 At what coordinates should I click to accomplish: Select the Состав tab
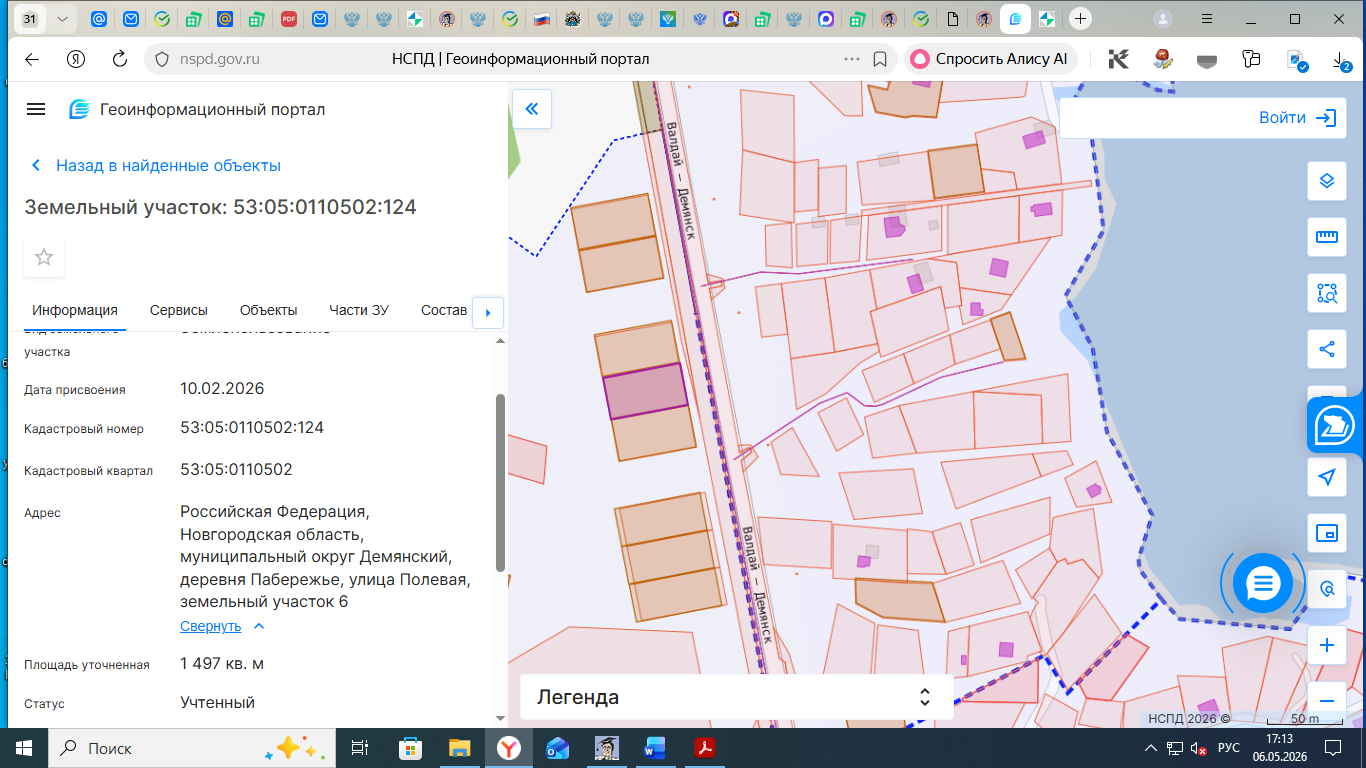tap(444, 310)
